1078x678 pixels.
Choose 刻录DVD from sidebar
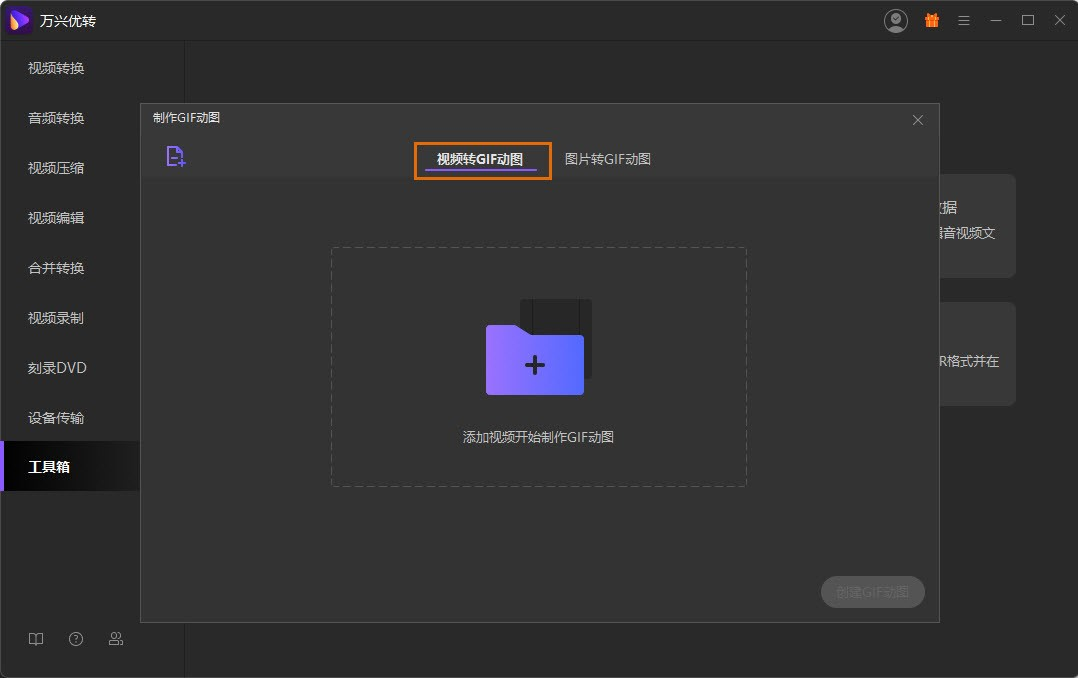(57, 368)
